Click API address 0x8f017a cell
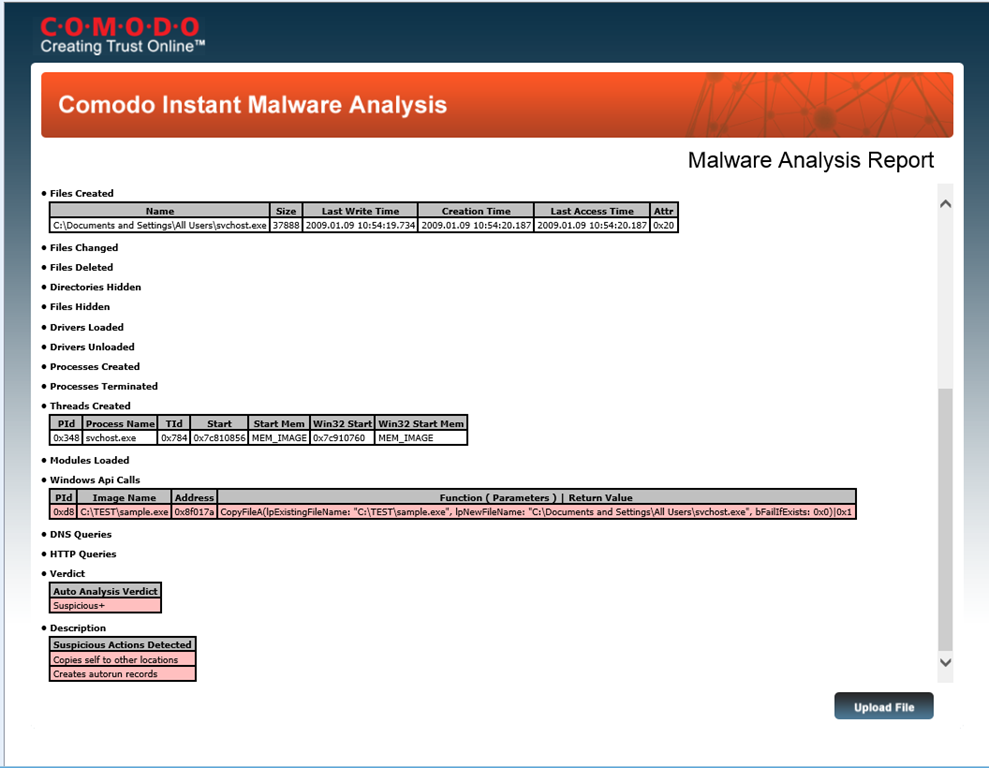989x768 pixels. pos(194,511)
